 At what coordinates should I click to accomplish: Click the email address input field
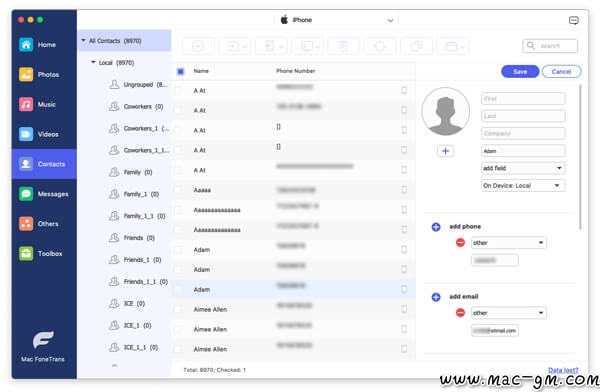(x=495, y=331)
